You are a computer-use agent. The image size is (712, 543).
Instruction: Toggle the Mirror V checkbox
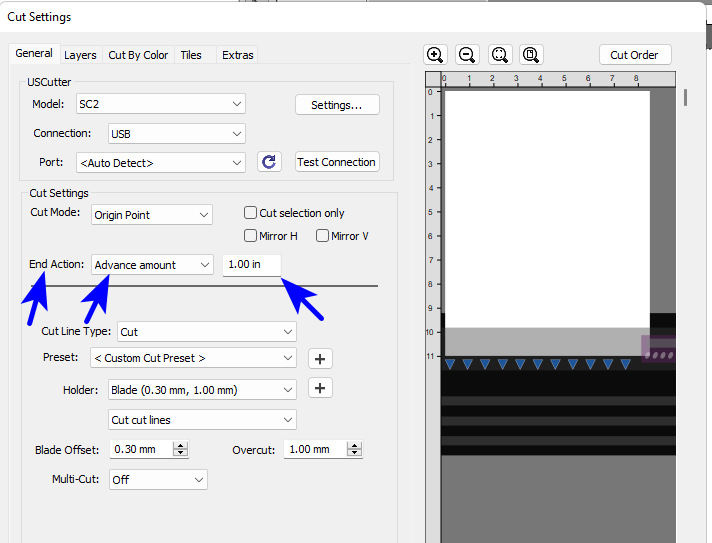pyautogui.click(x=322, y=236)
